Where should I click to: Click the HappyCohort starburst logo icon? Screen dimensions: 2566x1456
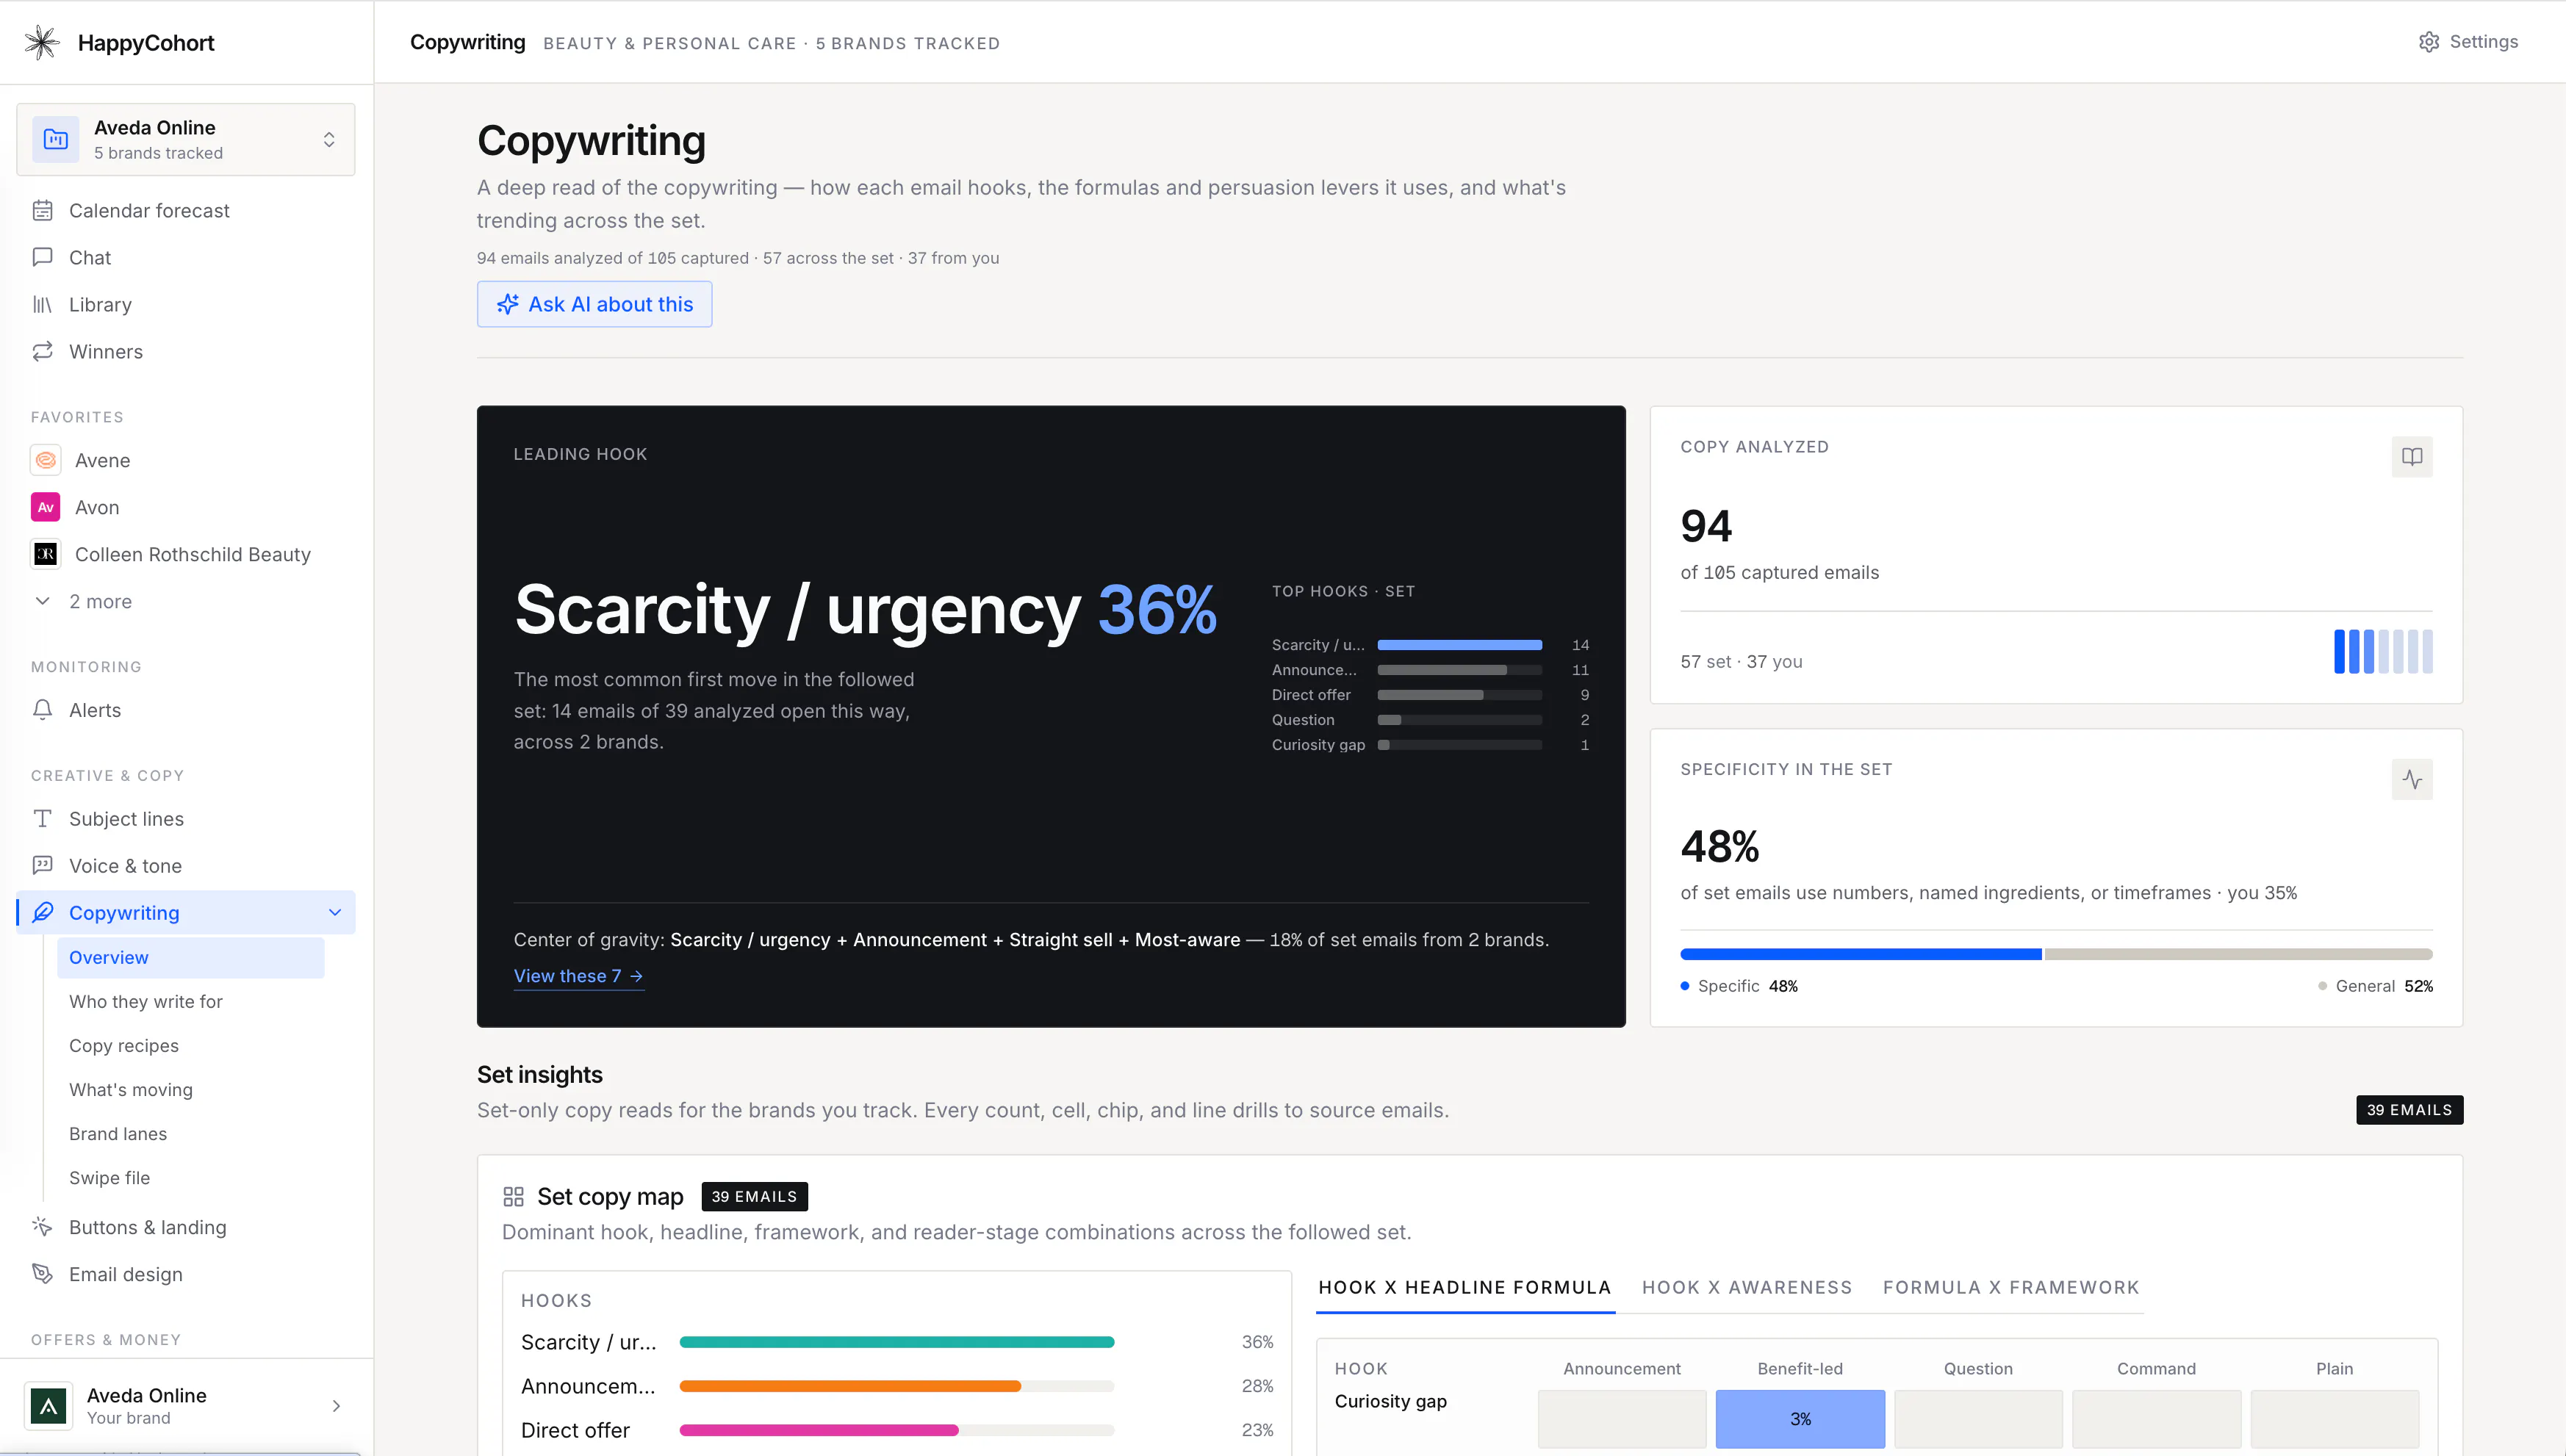42,42
